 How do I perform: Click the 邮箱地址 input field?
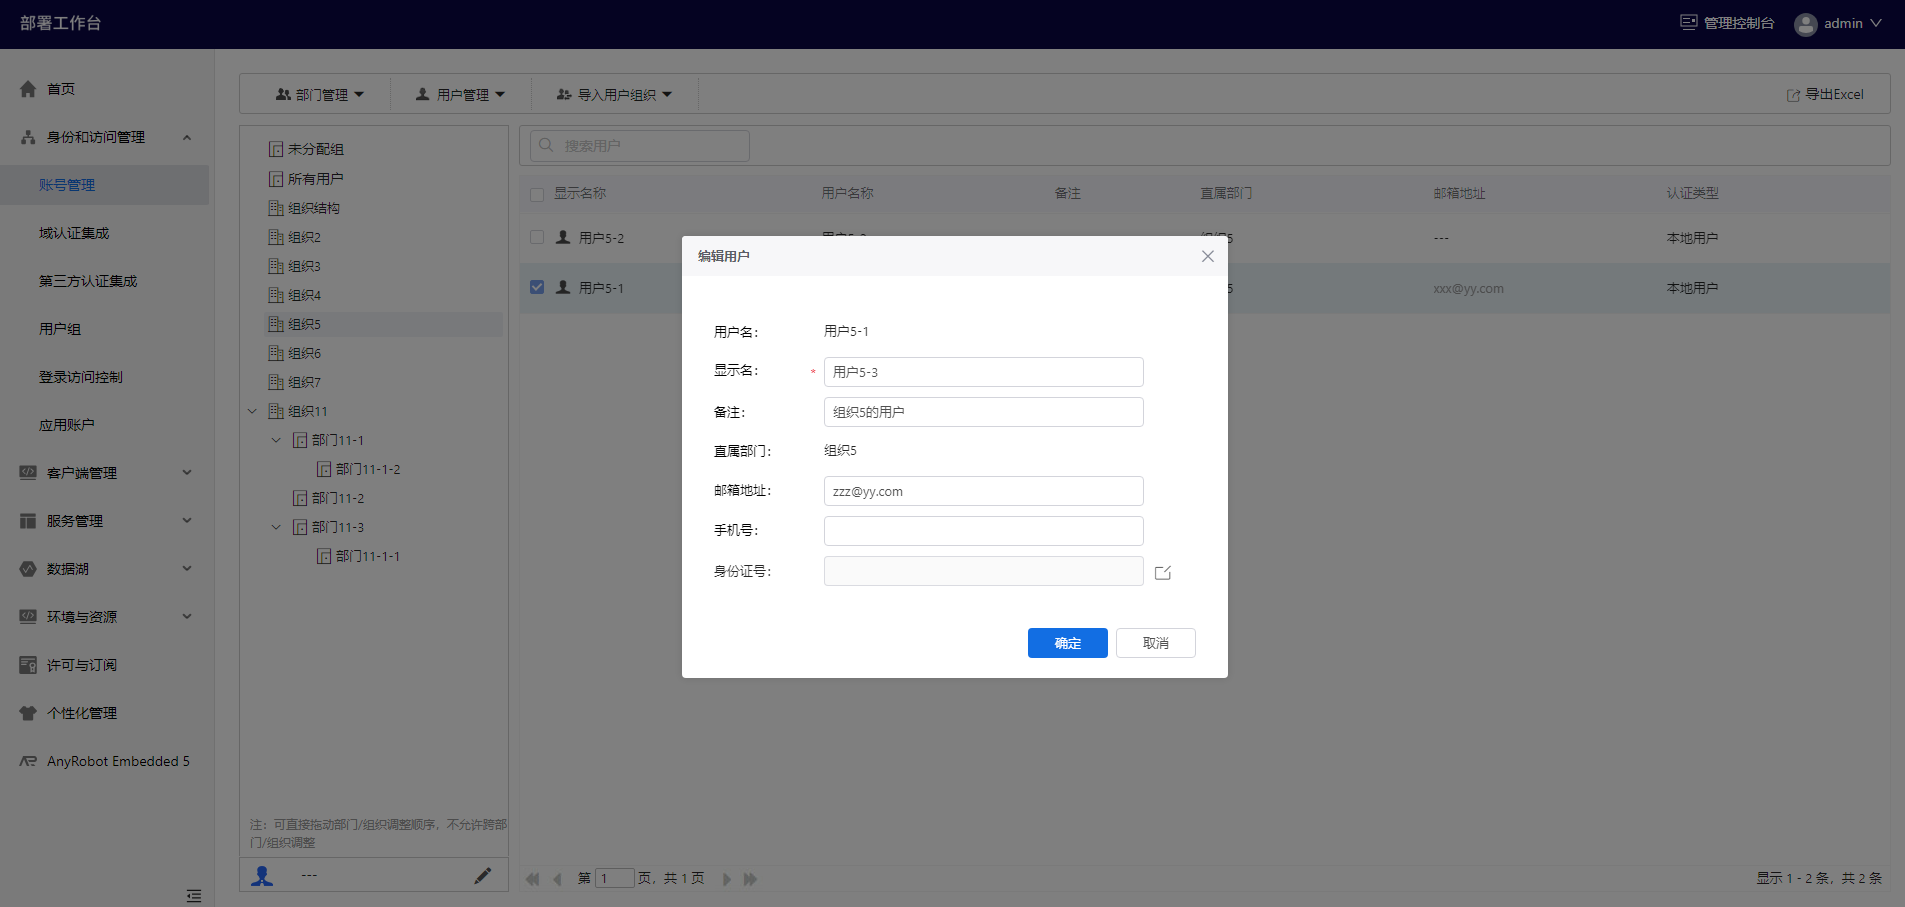[x=984, y=491]
